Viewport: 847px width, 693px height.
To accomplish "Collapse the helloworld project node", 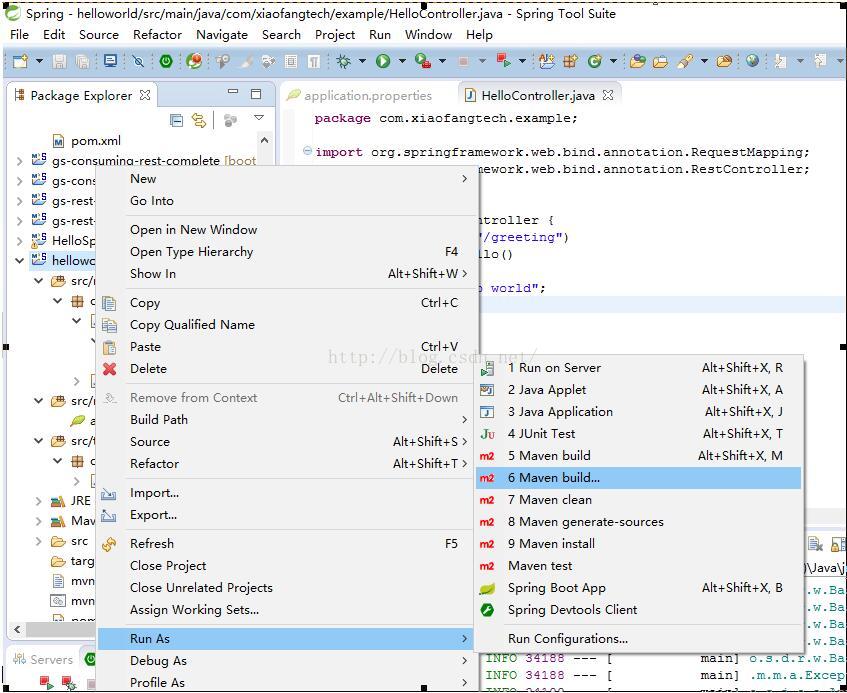I will pos(19,260).
